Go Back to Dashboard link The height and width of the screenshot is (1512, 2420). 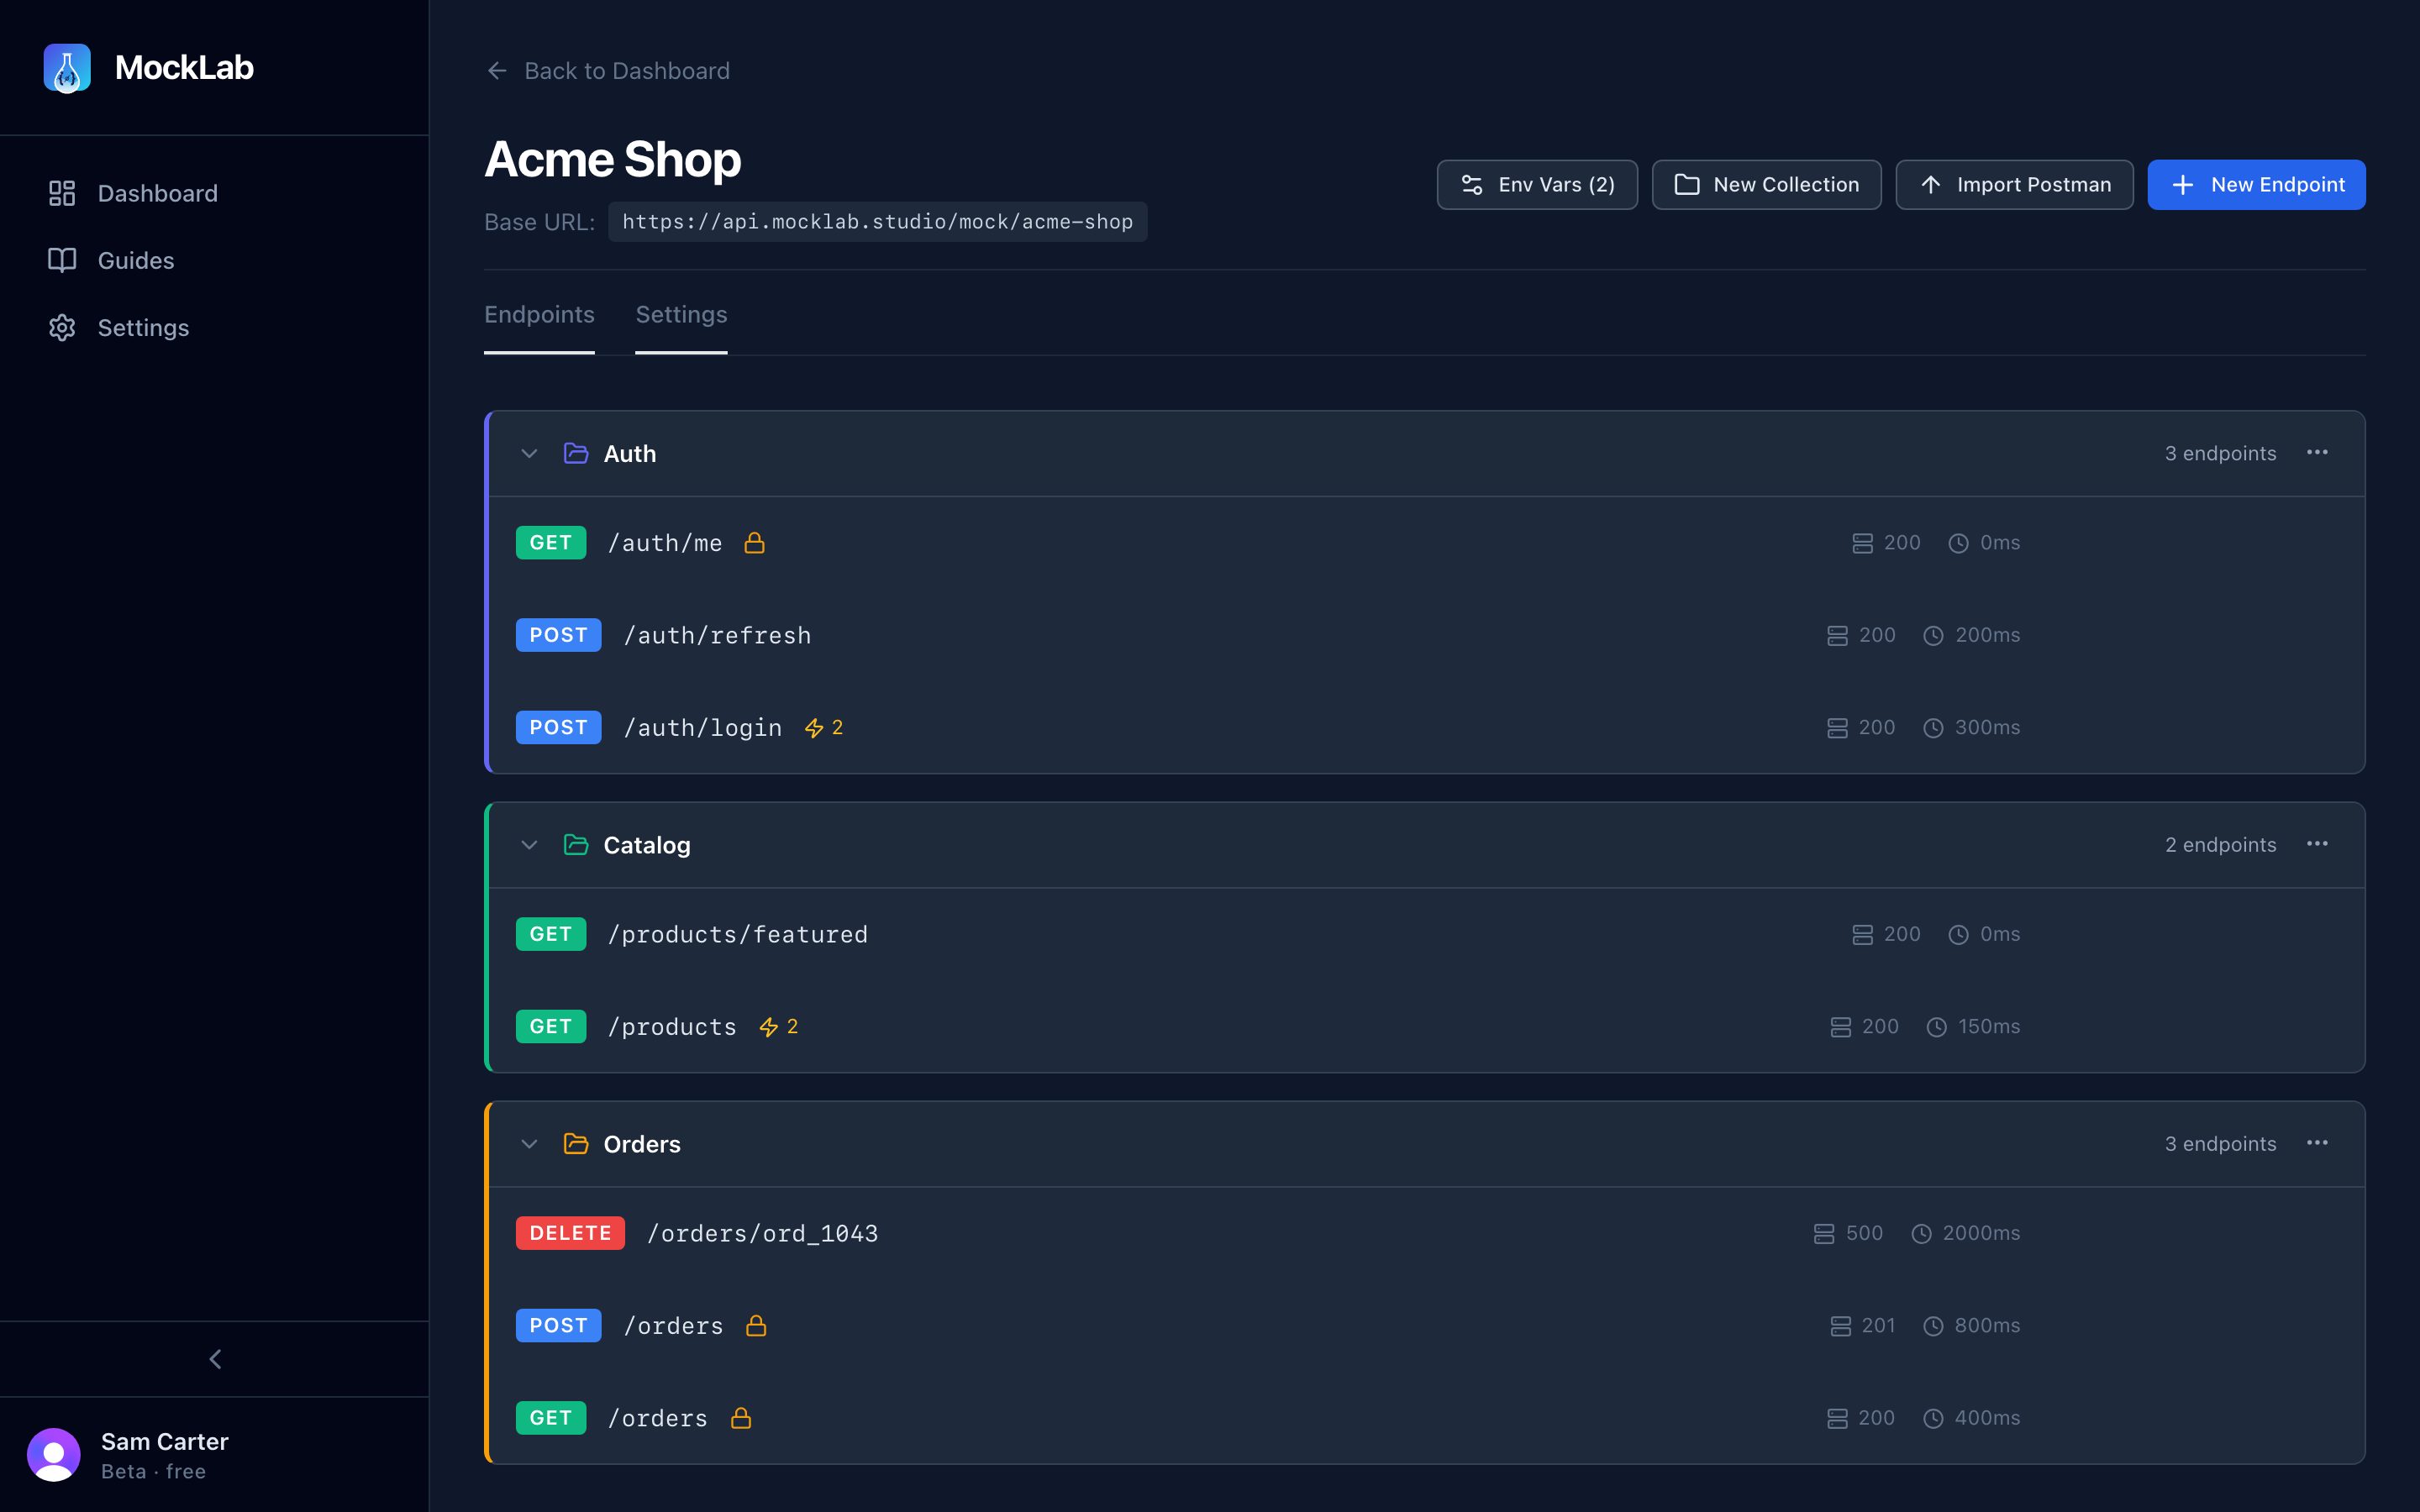pyautogui.click(x=608, y=71)
